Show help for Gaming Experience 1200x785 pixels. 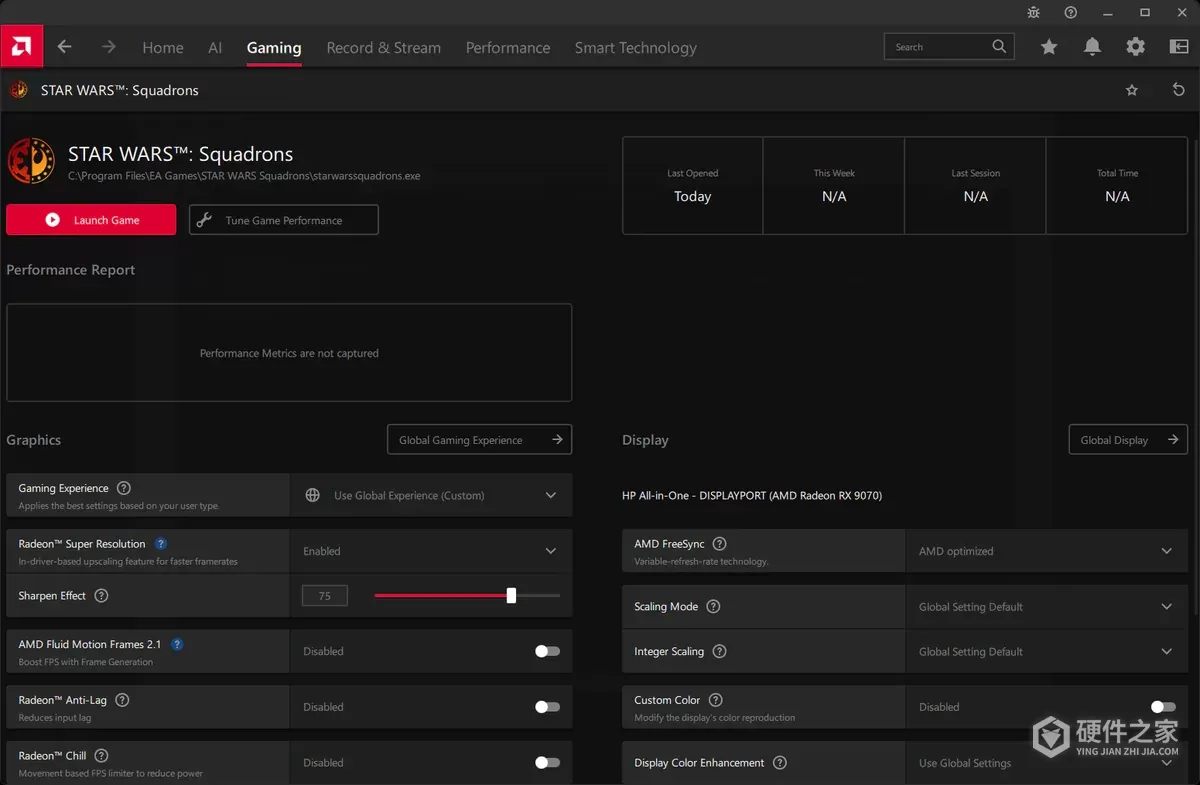point(124,488)
